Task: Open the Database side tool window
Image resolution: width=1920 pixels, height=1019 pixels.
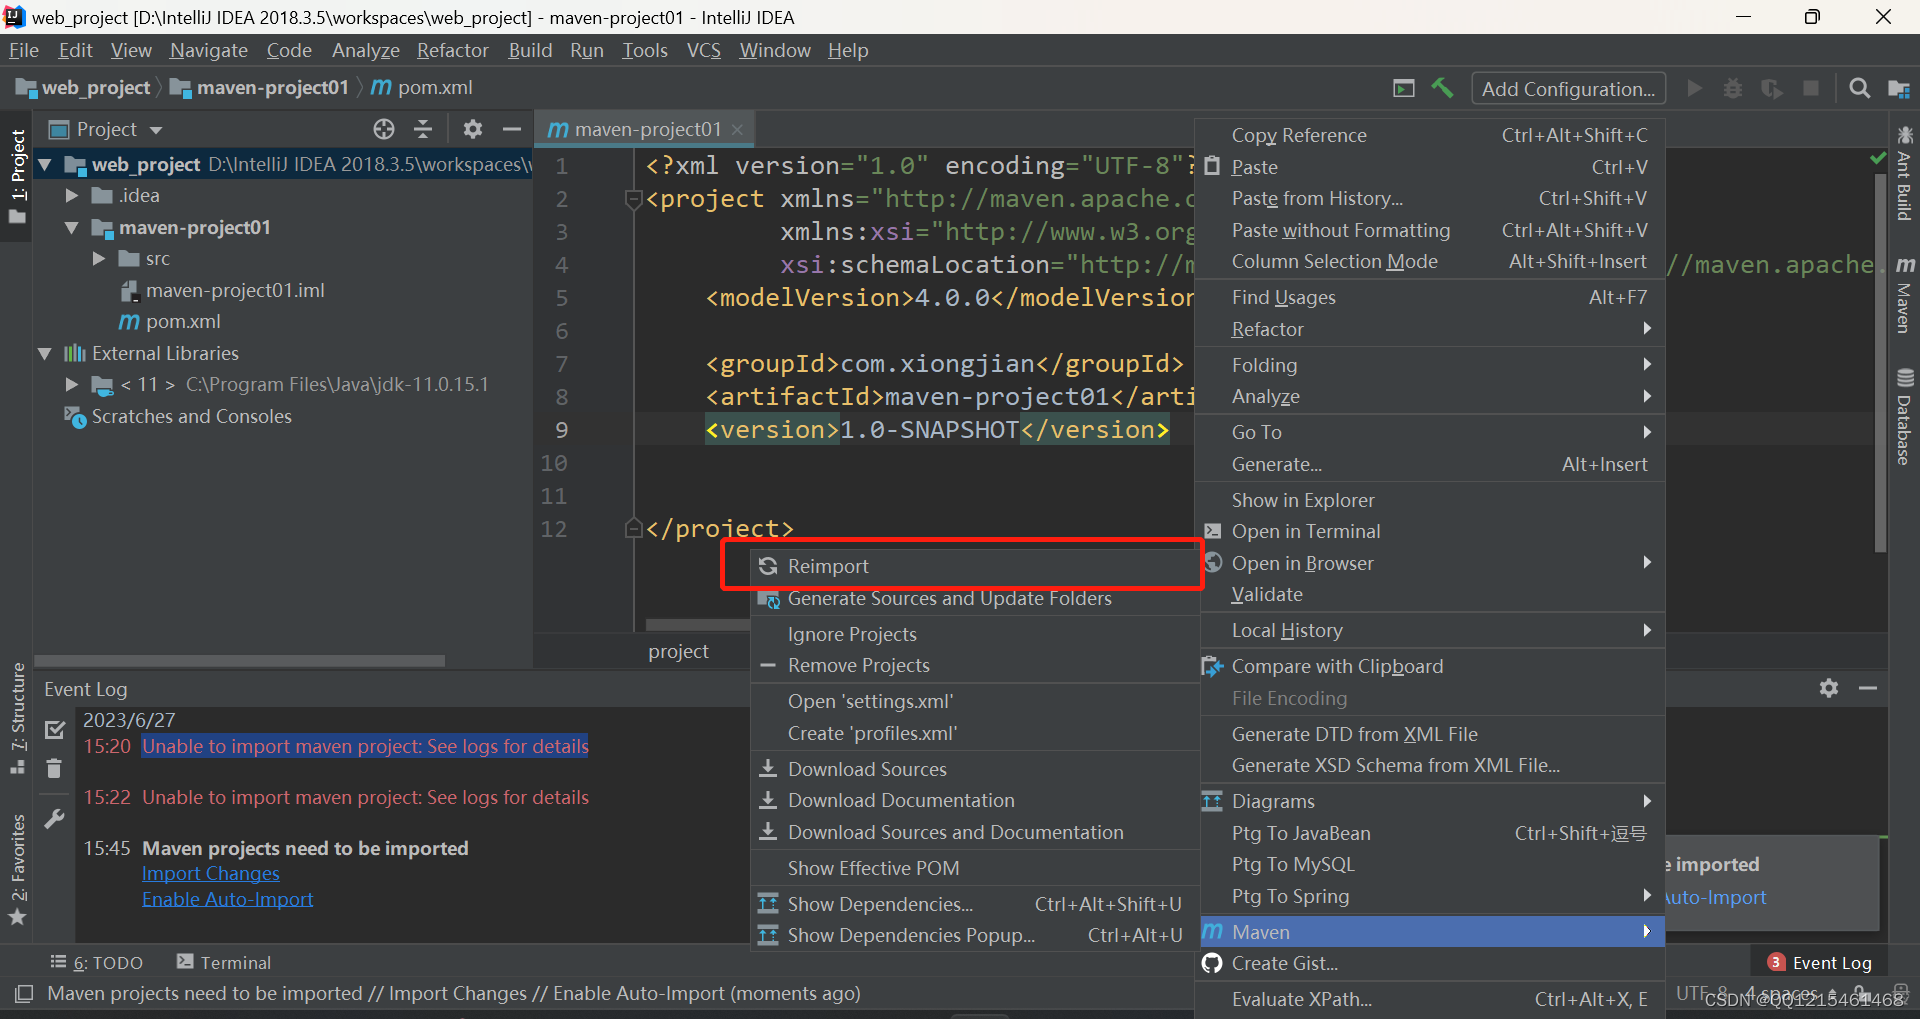Action: [x=1904, y=417]
